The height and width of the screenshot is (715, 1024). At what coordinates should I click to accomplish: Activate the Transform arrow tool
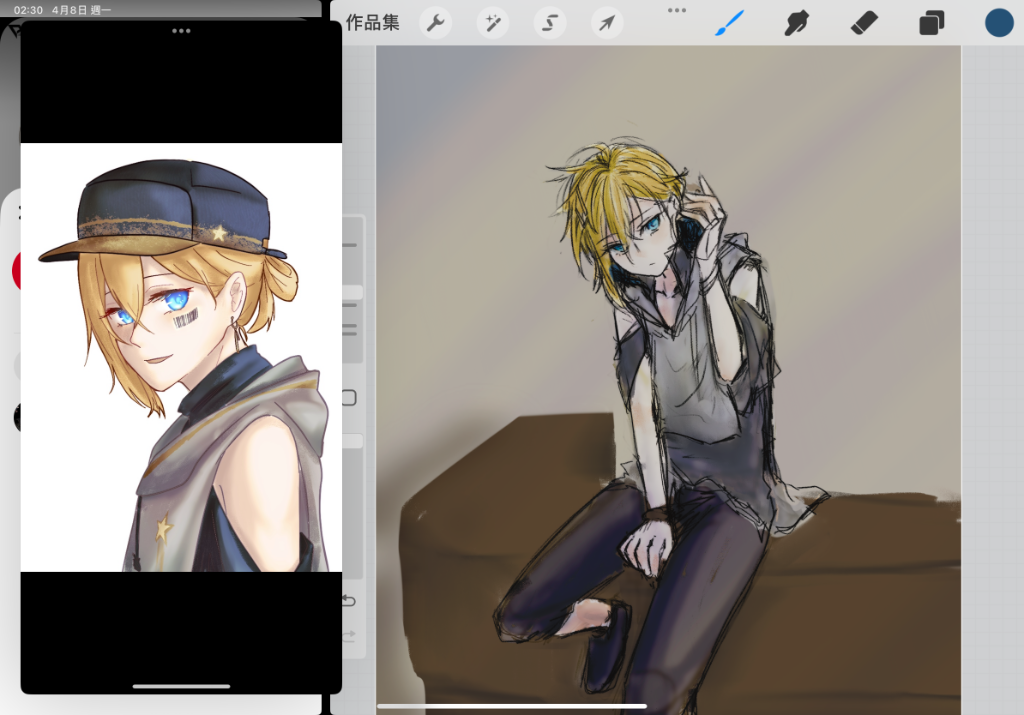pos(607,24)
